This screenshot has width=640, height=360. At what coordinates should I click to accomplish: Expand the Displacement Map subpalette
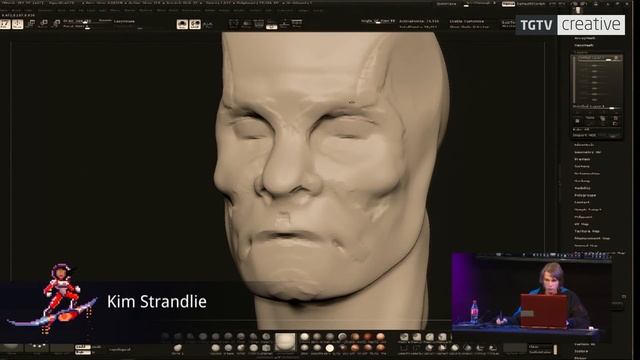coord(592,238)
